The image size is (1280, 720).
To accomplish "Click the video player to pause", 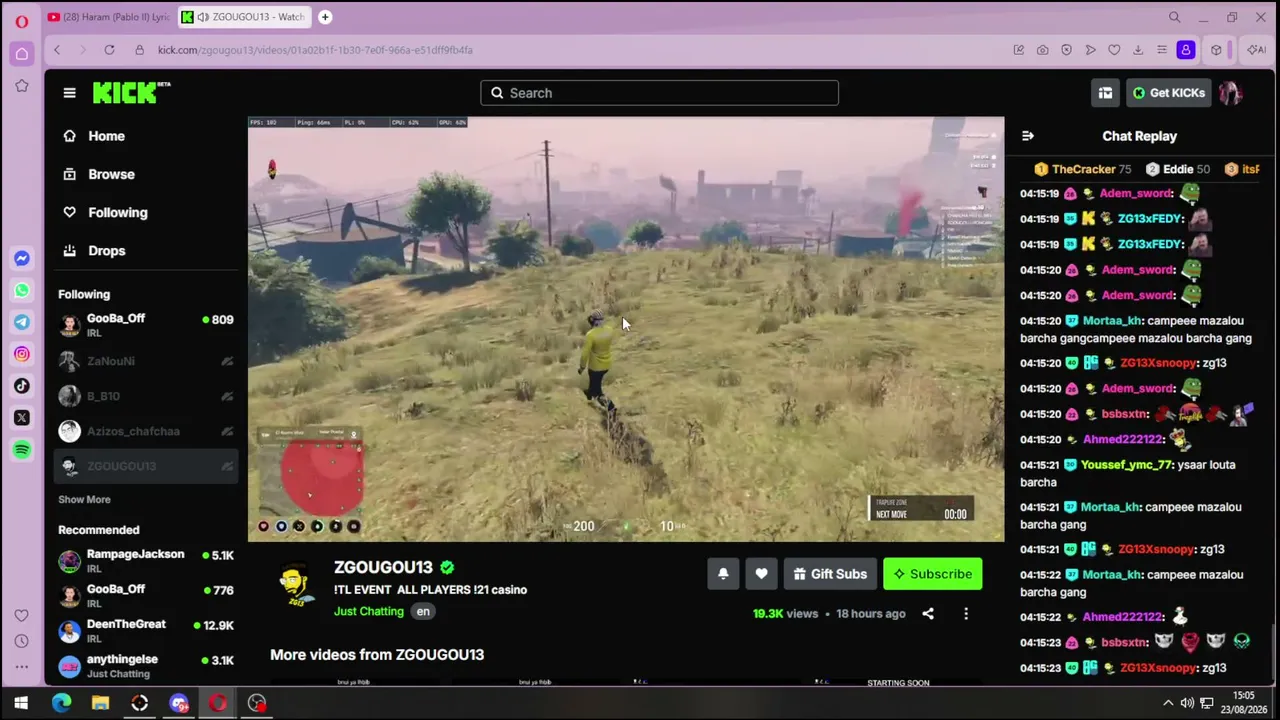I will pos(626,330).
